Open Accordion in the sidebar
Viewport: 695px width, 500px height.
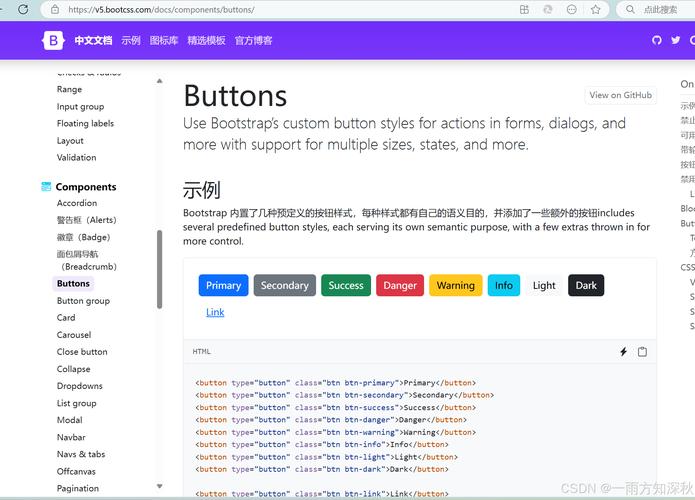click(x=77, y=203)
